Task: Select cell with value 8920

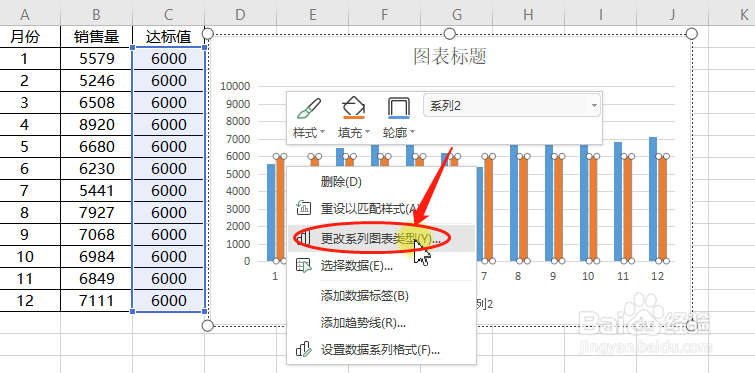Action: 96,125
